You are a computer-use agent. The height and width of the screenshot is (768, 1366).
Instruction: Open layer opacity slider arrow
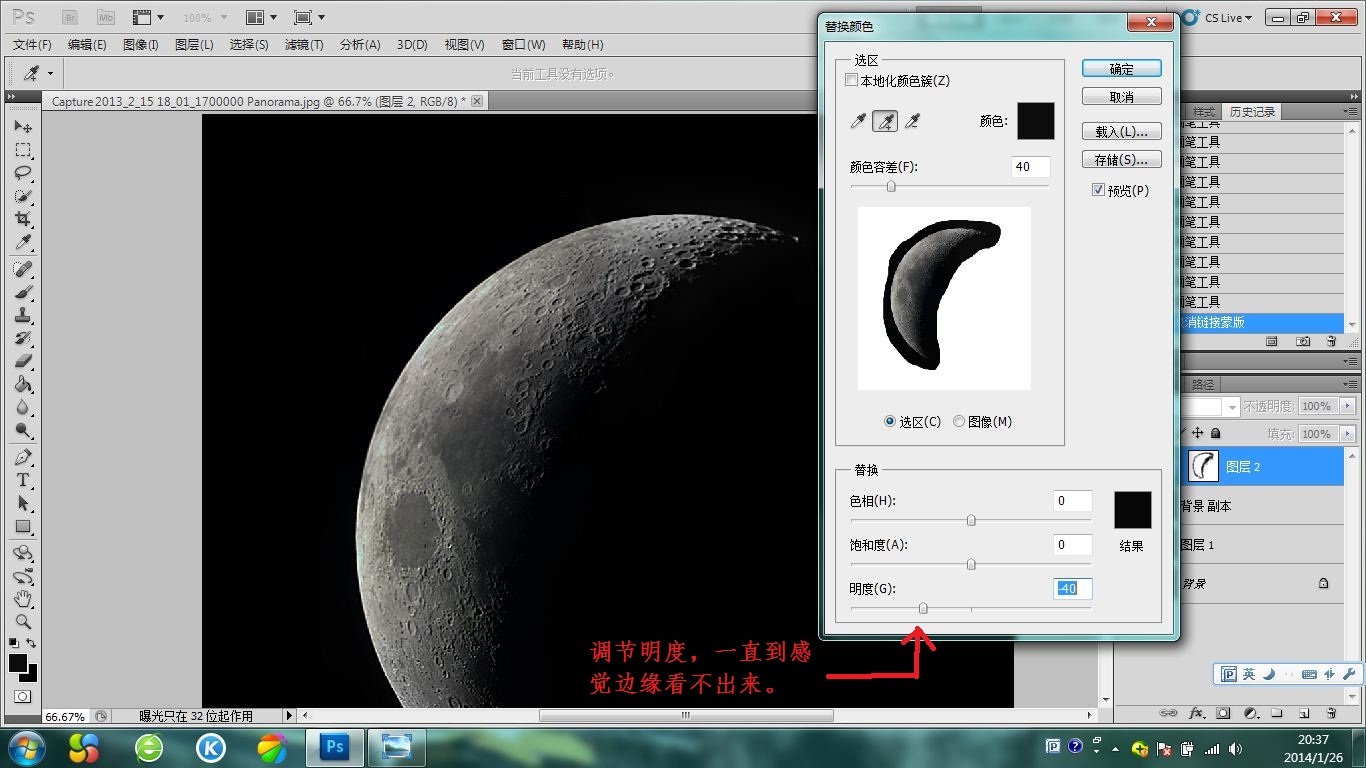click(x=1348, y=406)
